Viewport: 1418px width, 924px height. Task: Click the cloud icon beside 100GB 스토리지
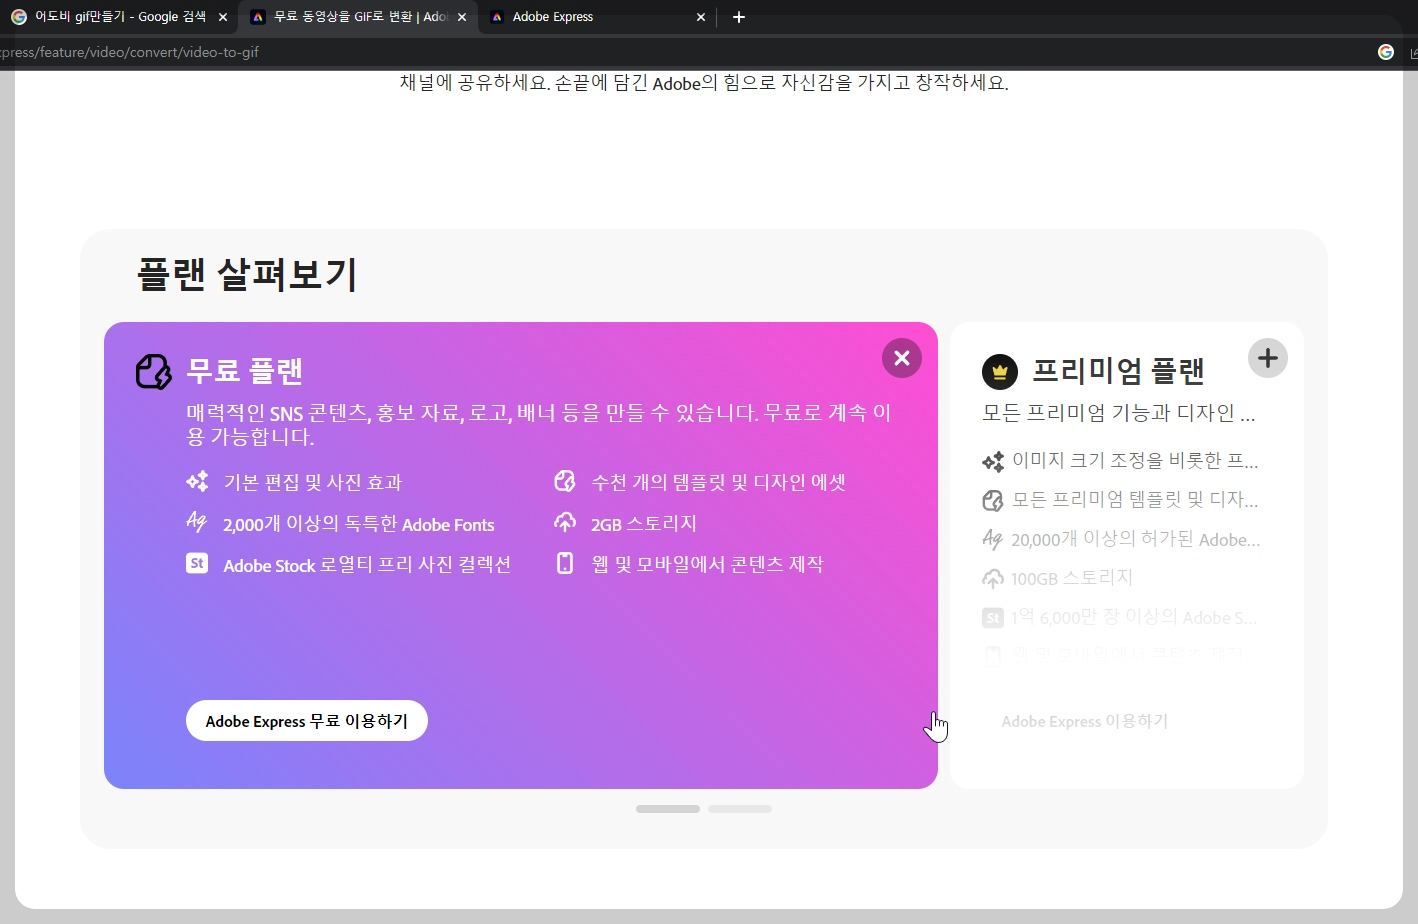tap(993, 578)
